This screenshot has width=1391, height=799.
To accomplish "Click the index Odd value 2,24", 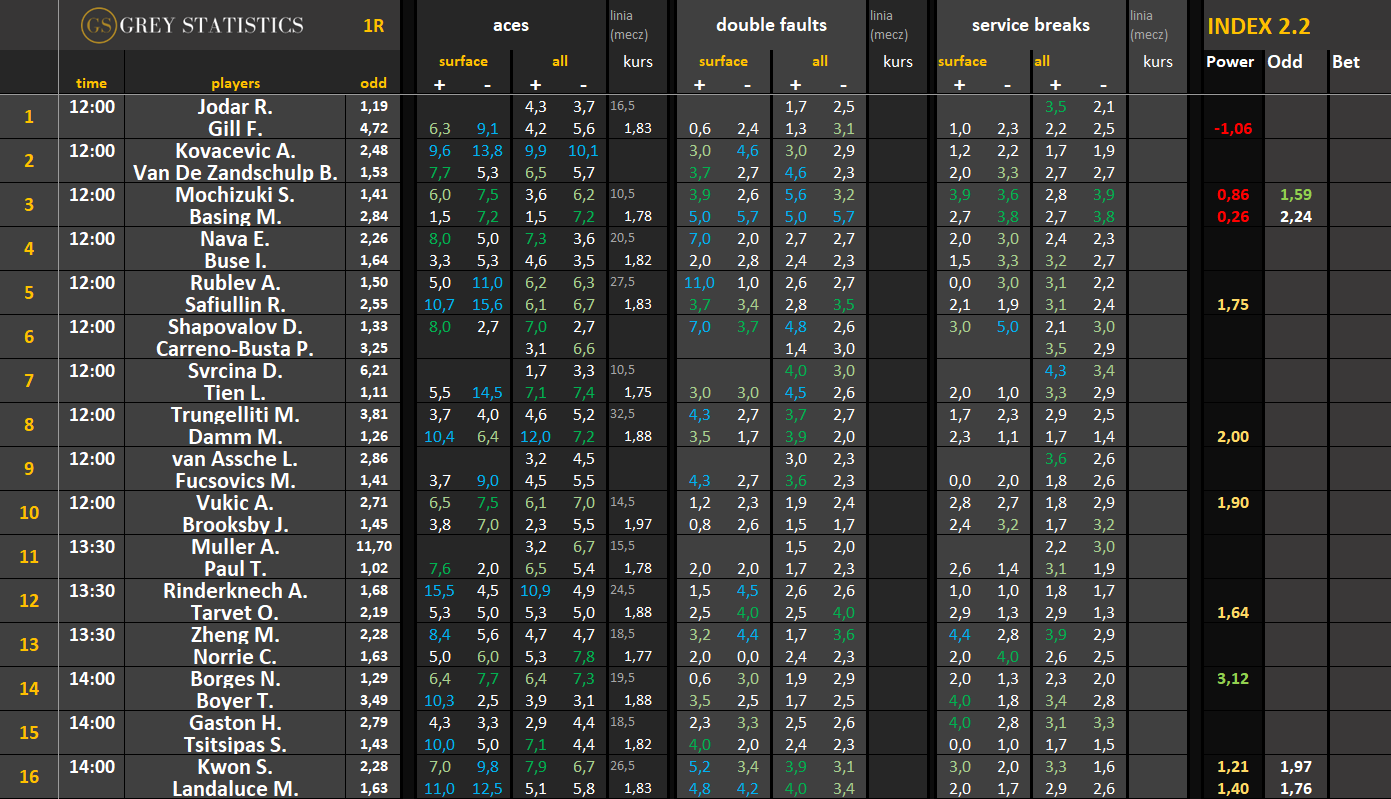I will [x=1296, y=216].
